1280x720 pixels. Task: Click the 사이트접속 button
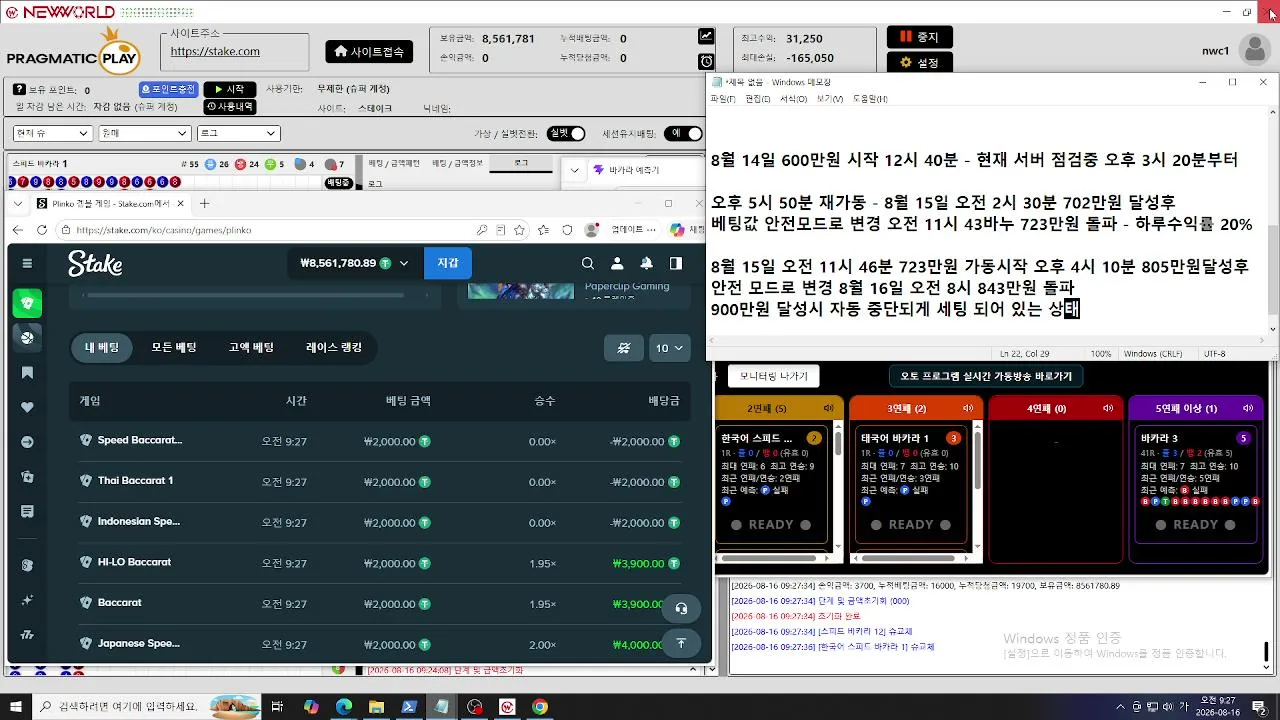(369, 51)
